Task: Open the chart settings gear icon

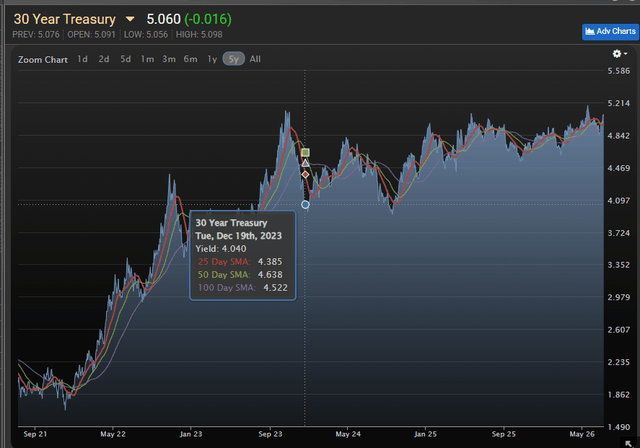Action: click(x=619, y=54)
